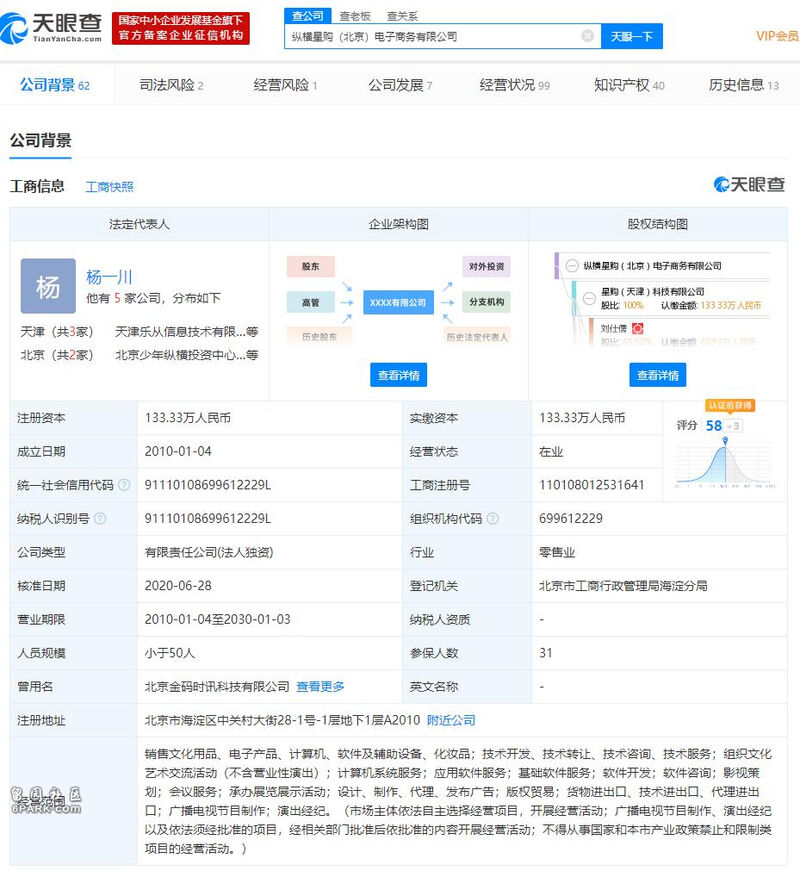Open the help icon beside 纳税人识别号
800x871 pixels.
pos(100,518)
